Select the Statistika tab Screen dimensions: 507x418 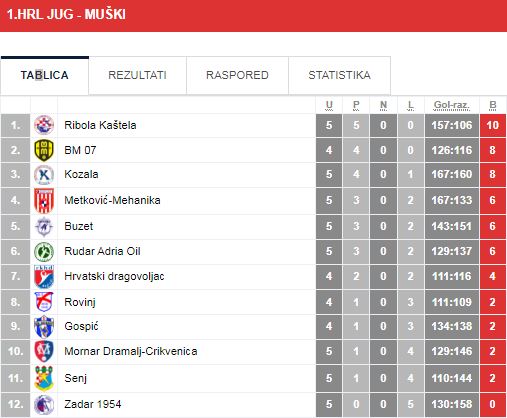click(x=339, y=75)
